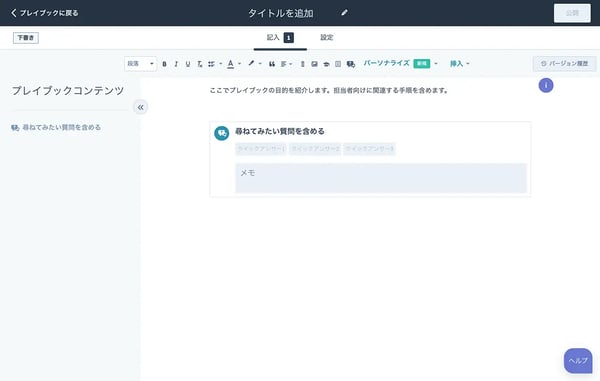Open the text color picker
The width and height of the screenshot is (600, 381).
point(234,64)
